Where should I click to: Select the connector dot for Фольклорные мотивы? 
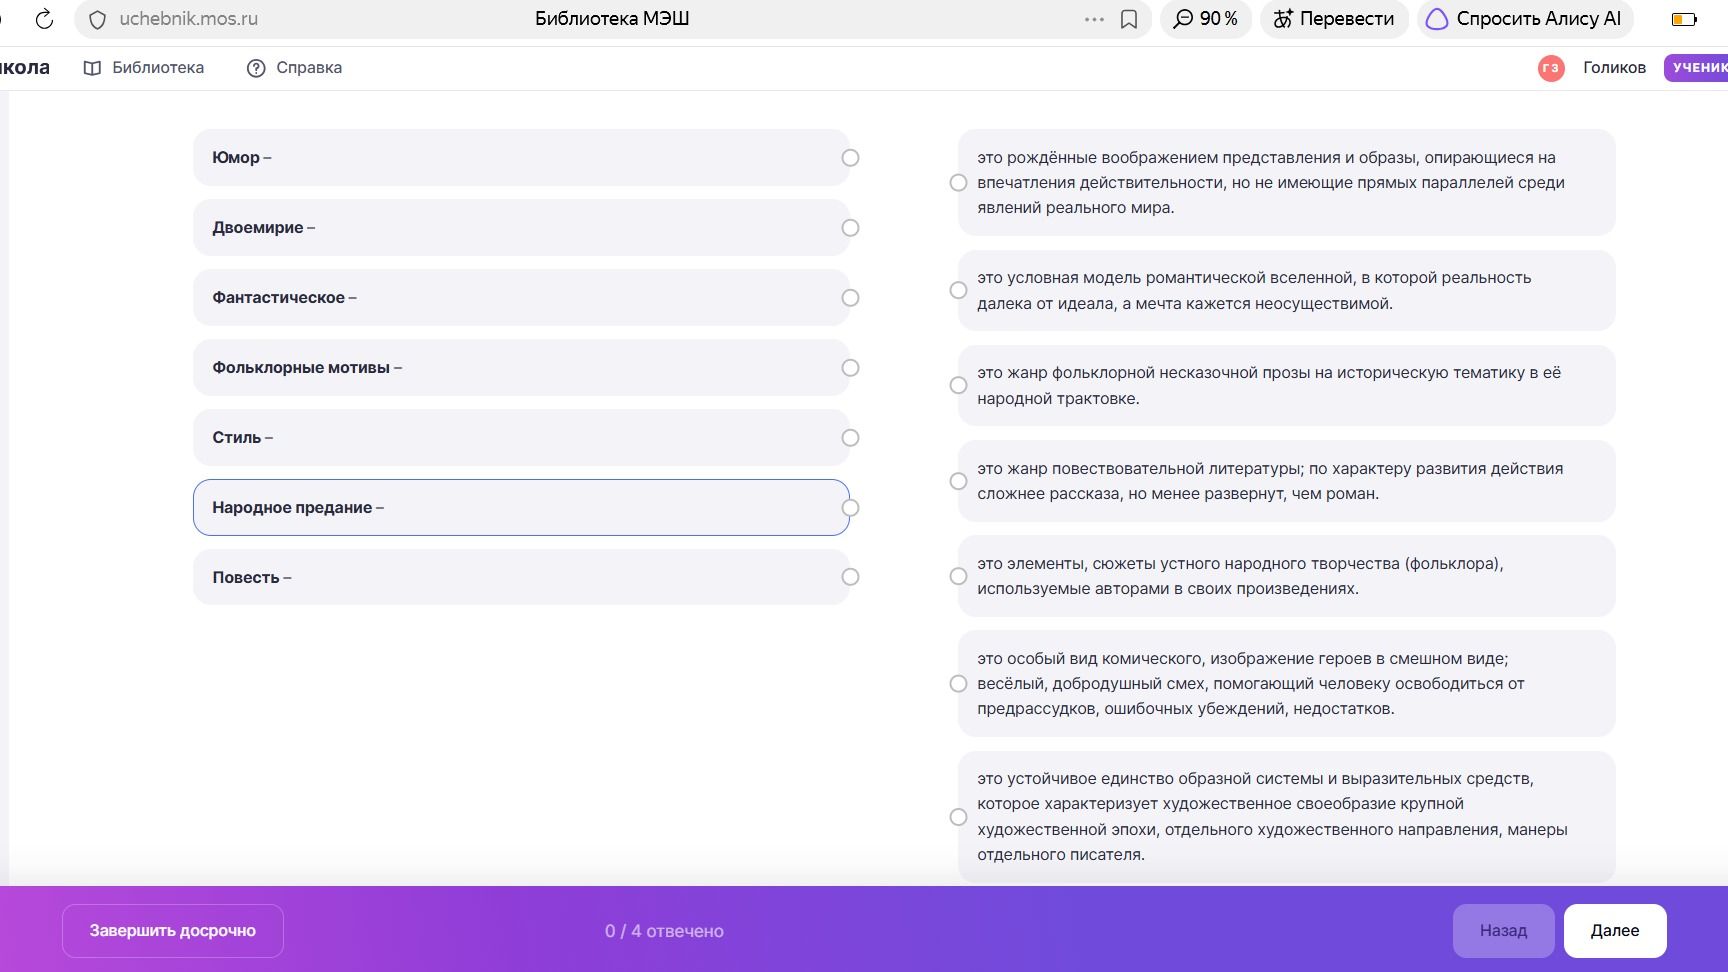[850, 368]
